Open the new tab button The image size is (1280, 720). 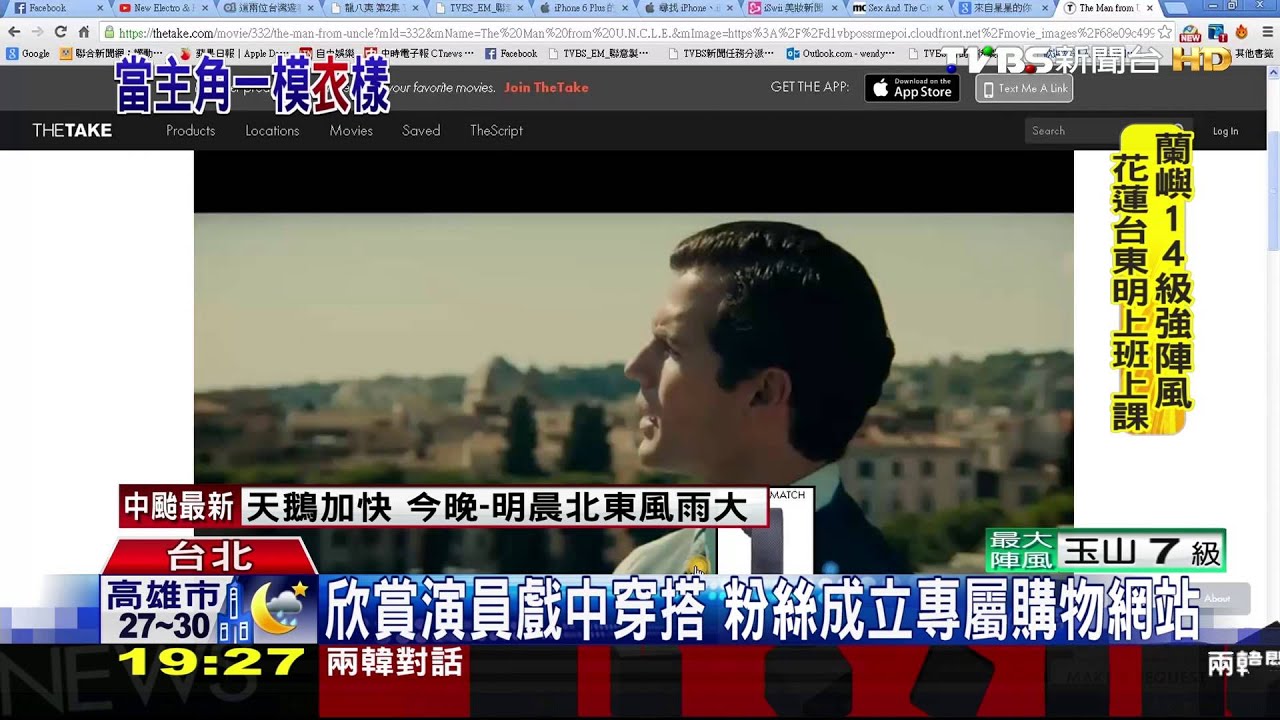pyautogui.click(x=1178, y=8)
